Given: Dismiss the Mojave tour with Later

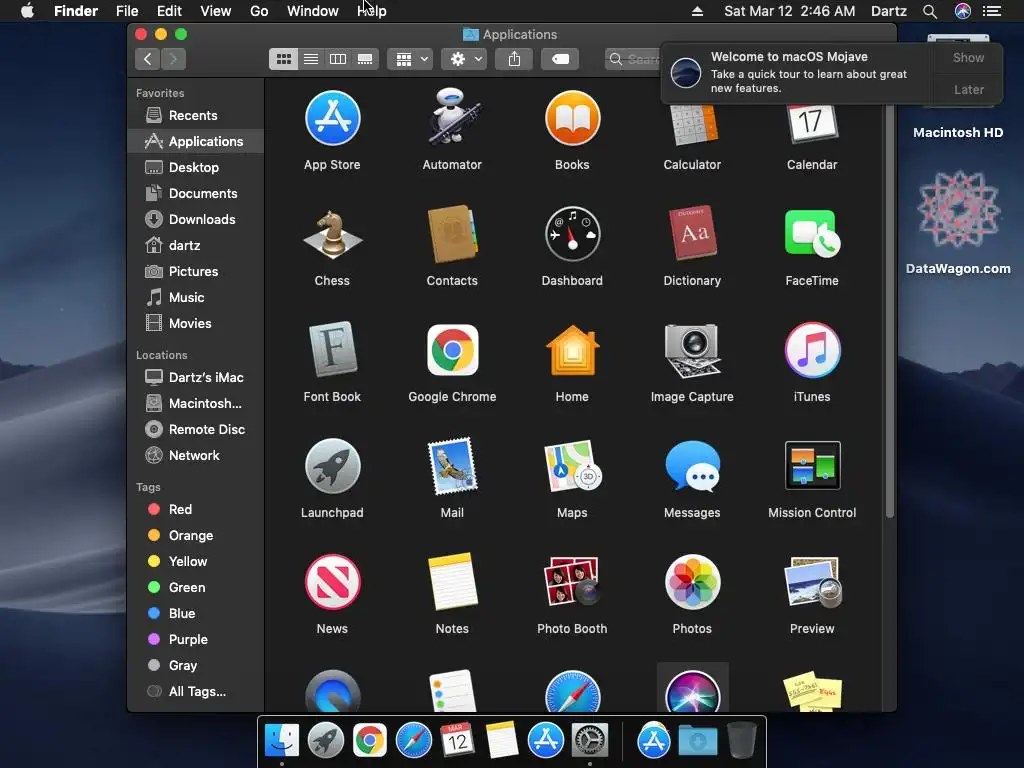Looking at the screenshot, I should point(968,89).
